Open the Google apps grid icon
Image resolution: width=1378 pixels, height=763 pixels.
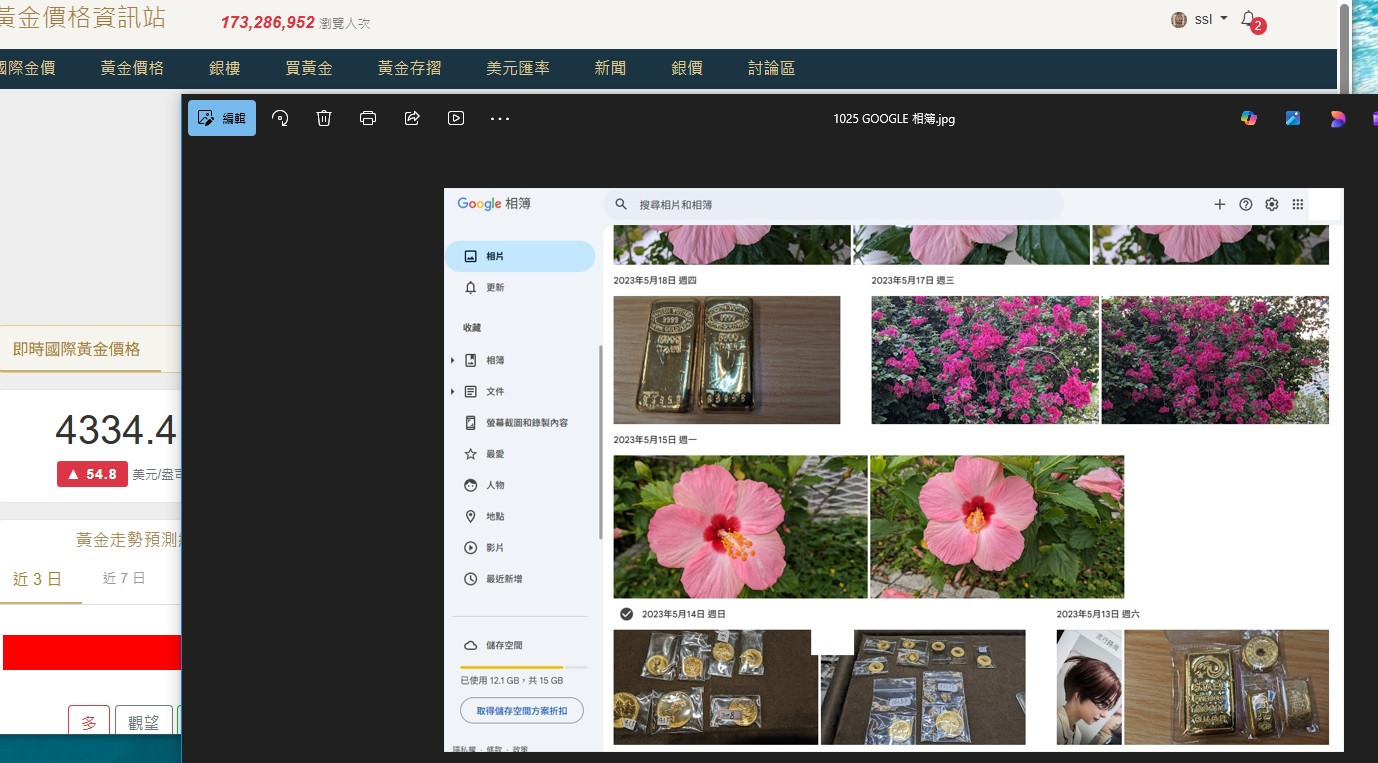tap(1298, 204)
